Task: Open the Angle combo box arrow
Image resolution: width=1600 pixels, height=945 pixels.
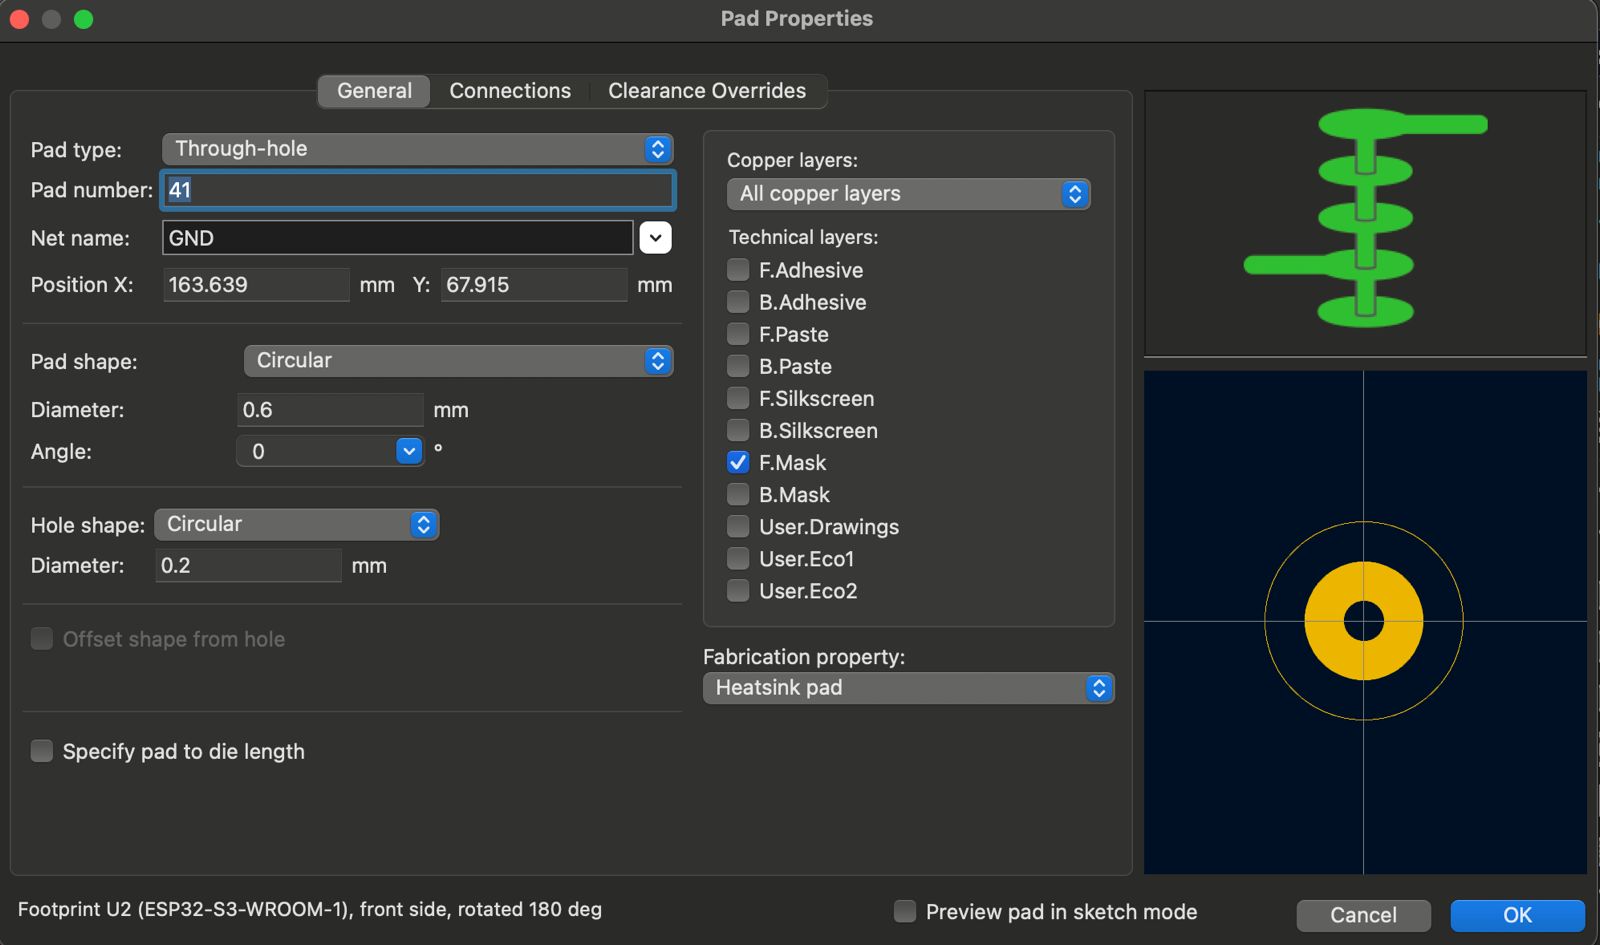Action: pos(409,452)
